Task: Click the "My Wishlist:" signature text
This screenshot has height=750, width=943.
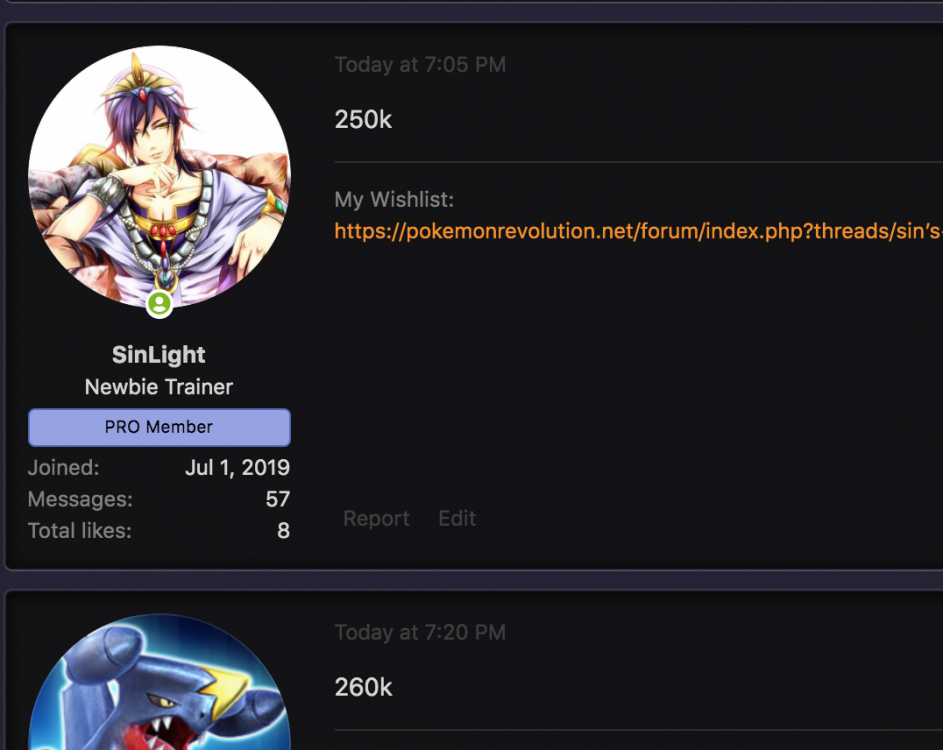Action: 394,200
